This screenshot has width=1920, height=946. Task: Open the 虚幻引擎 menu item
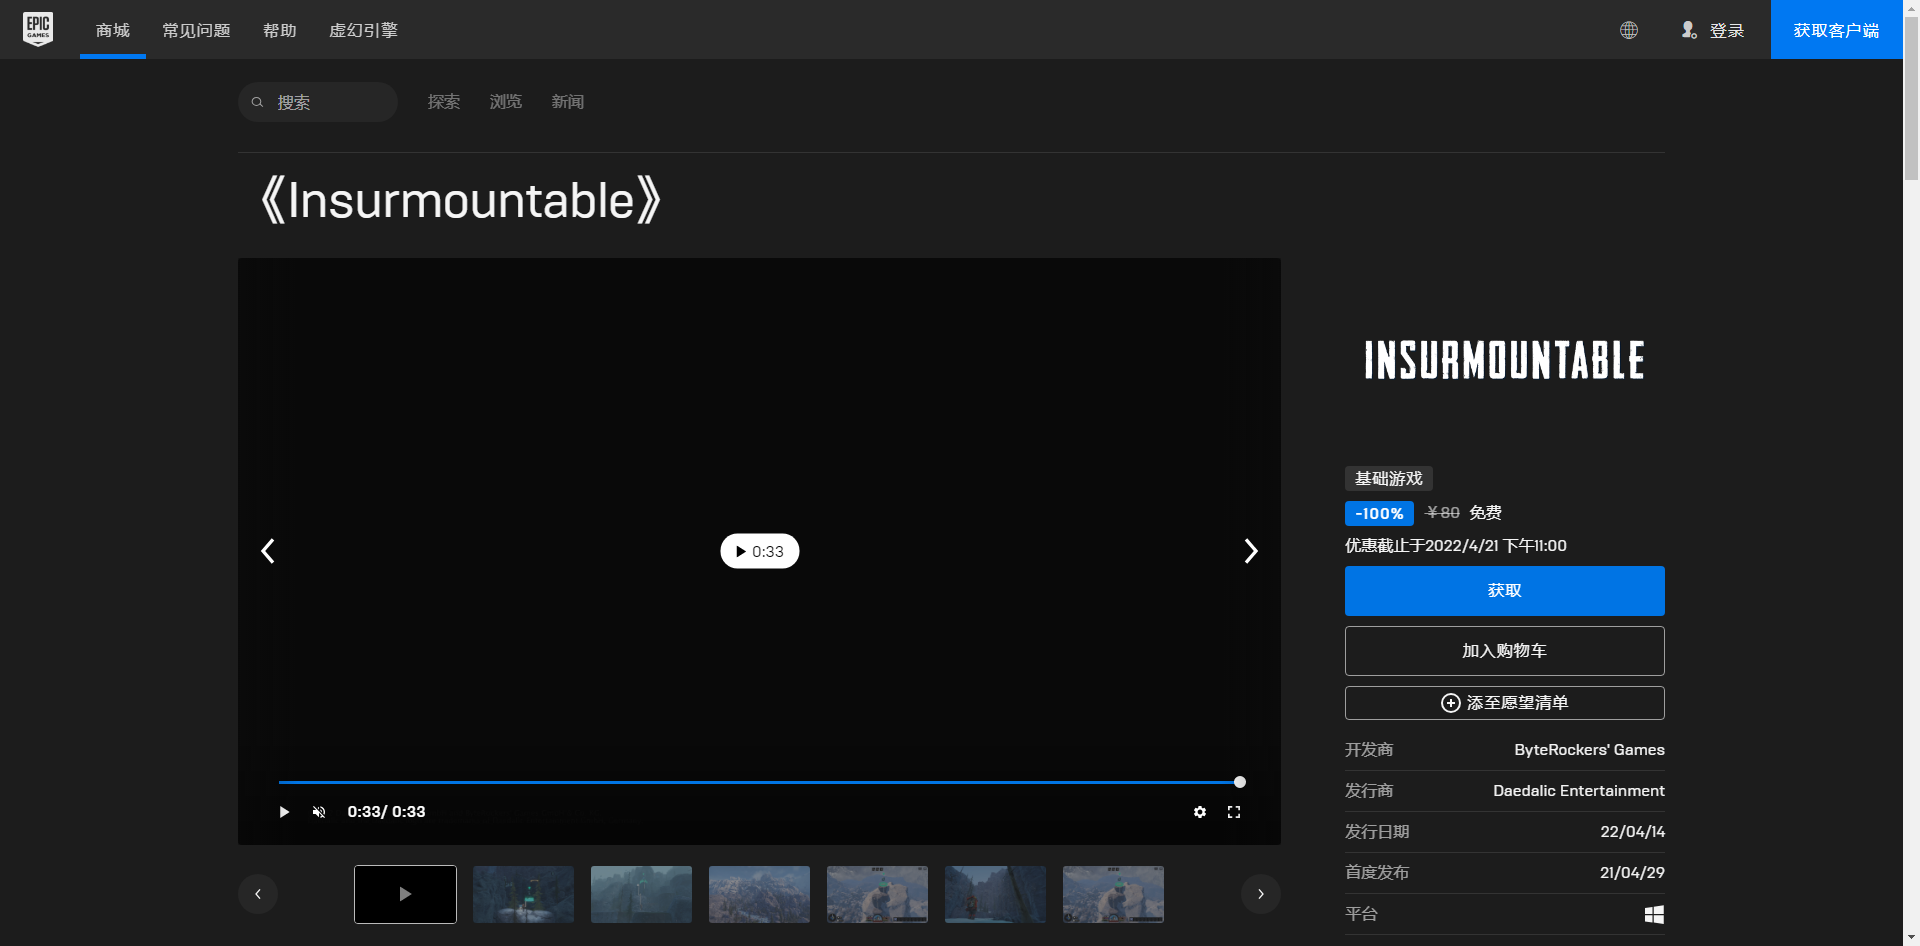363,30
